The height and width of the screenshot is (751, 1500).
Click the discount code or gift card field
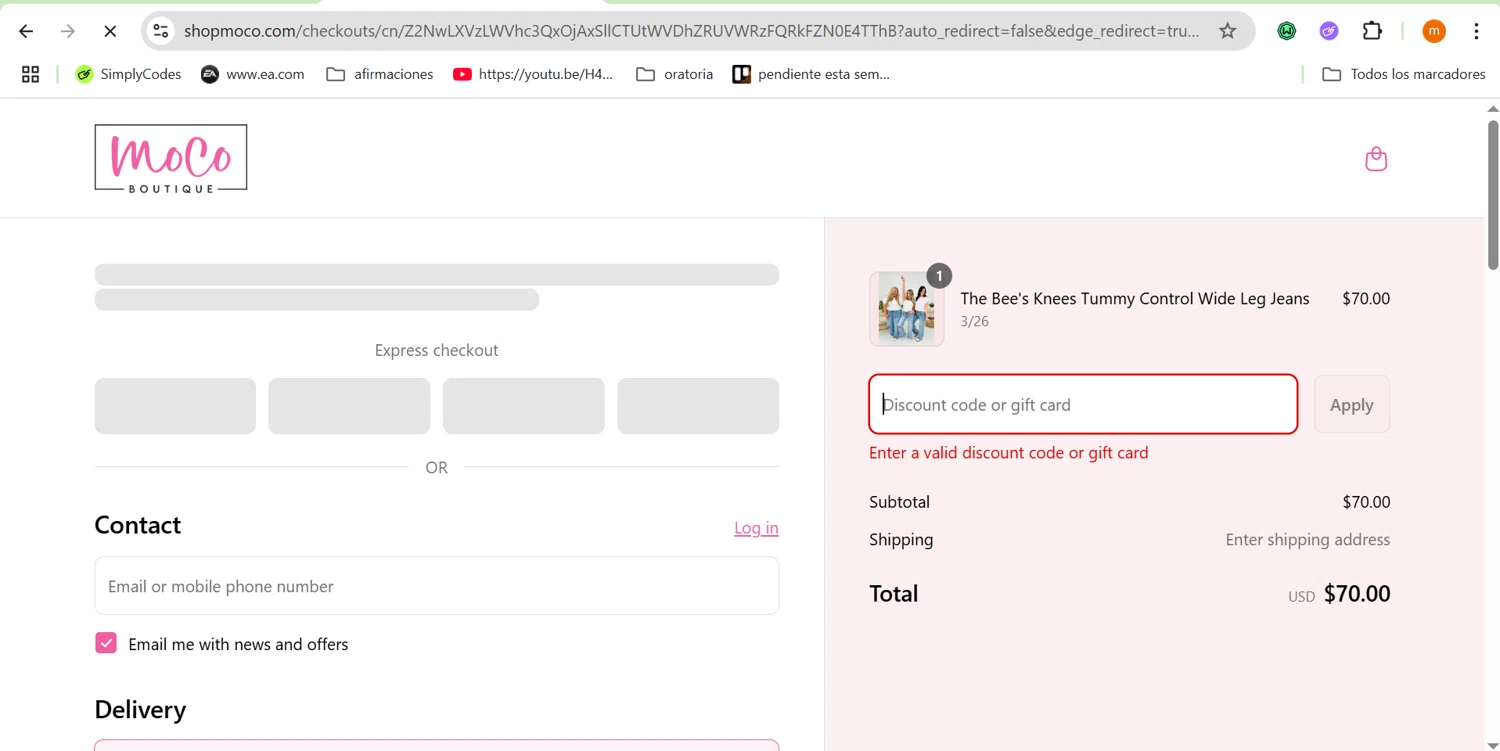point(1083,405)
